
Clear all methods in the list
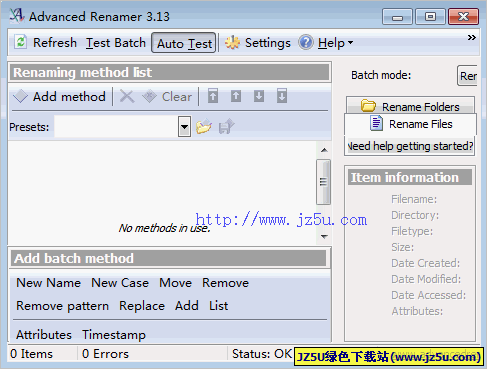coord(167,97)
